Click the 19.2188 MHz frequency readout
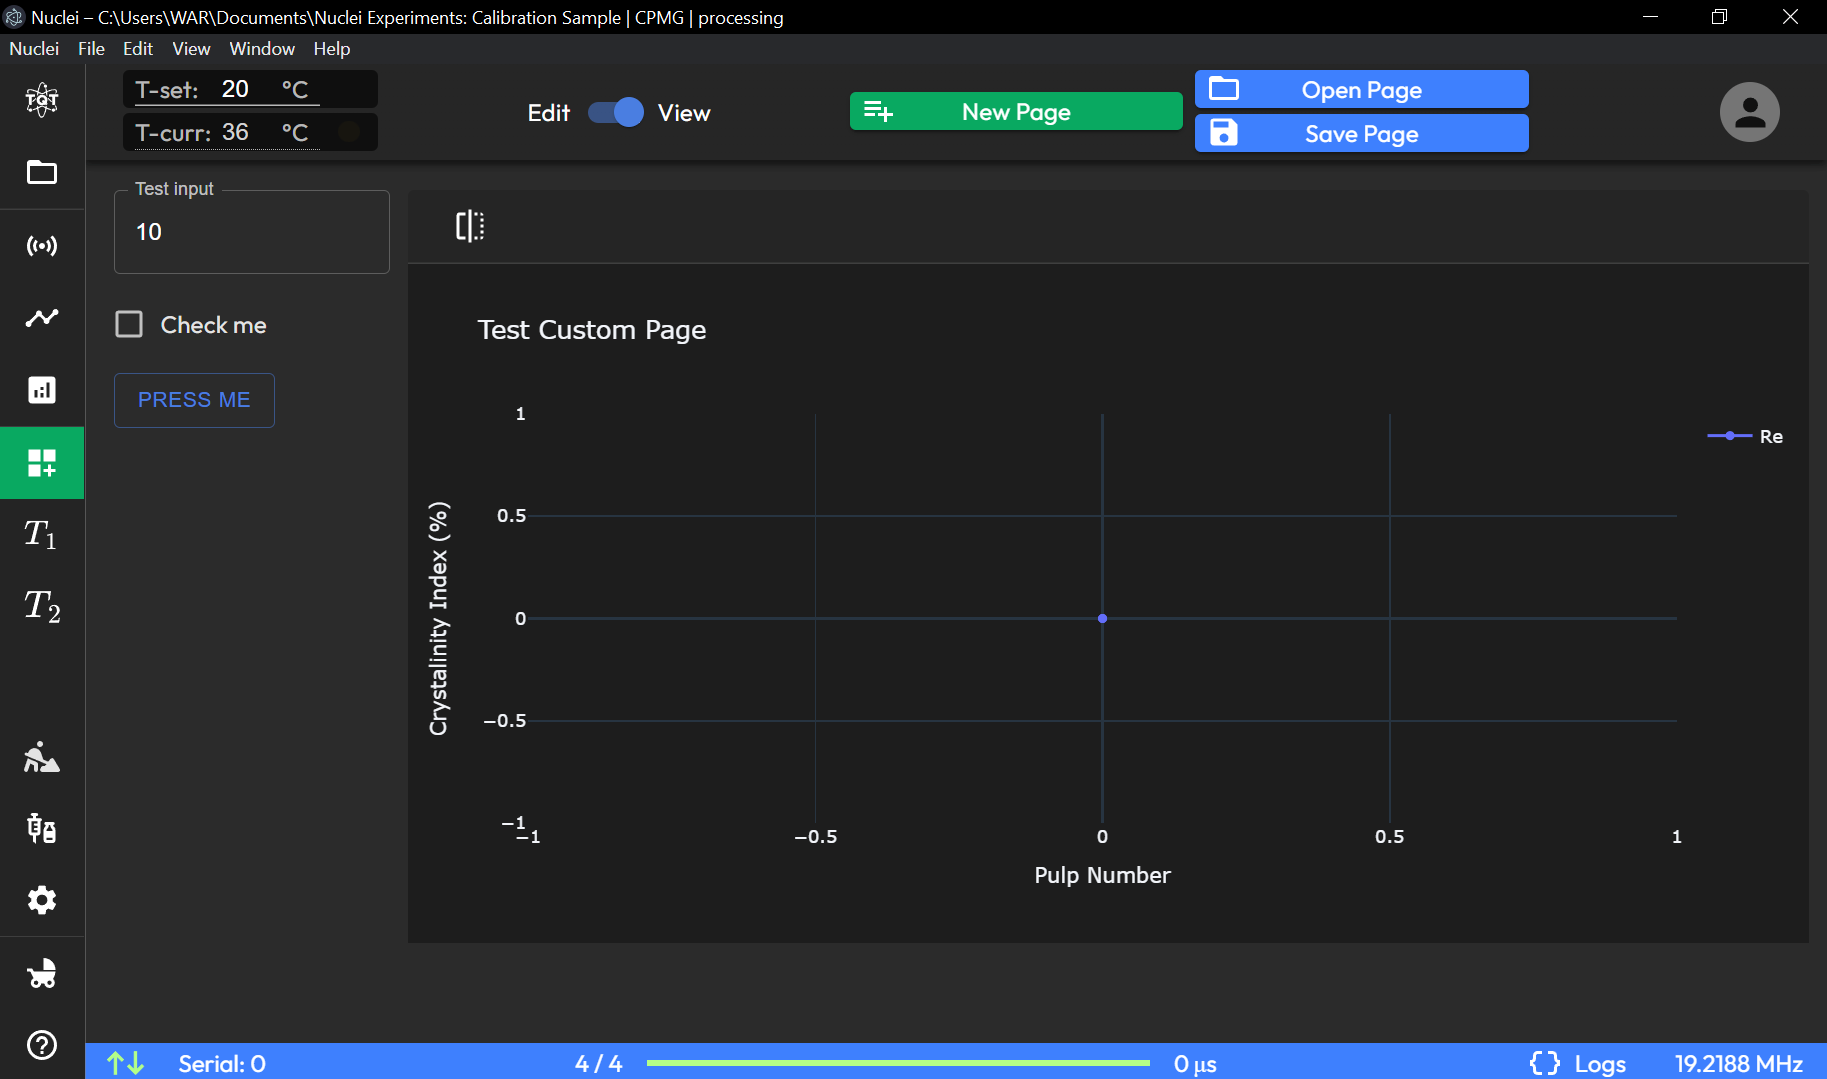 (x=1739, y=1064)
